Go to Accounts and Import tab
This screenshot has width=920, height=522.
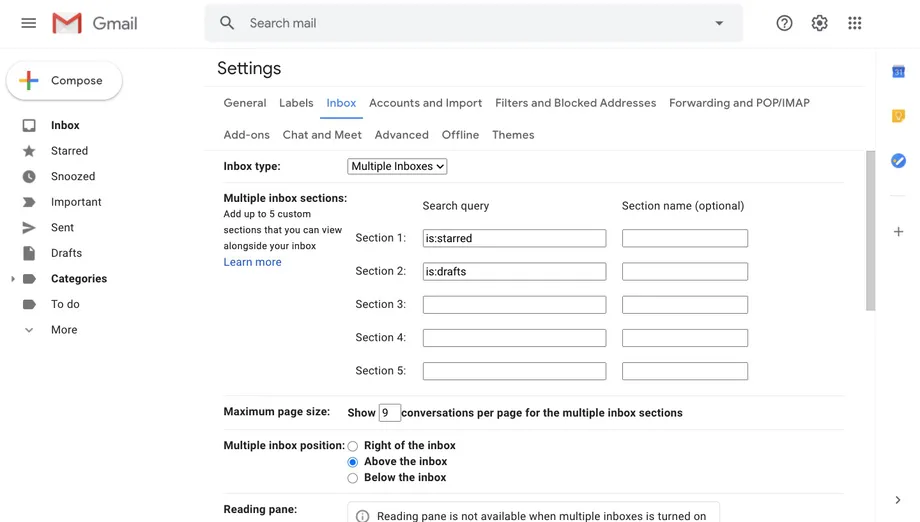pos(425,103)
